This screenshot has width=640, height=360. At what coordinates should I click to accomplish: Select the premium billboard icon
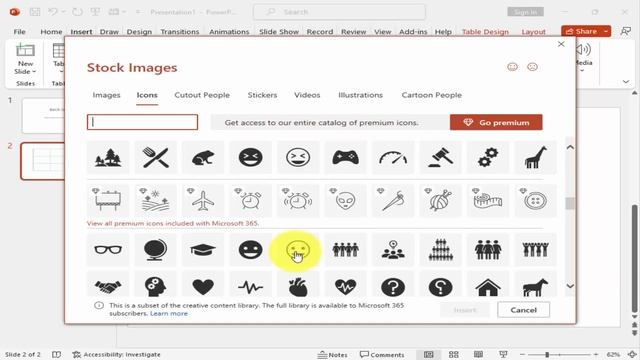pos(108,200)
